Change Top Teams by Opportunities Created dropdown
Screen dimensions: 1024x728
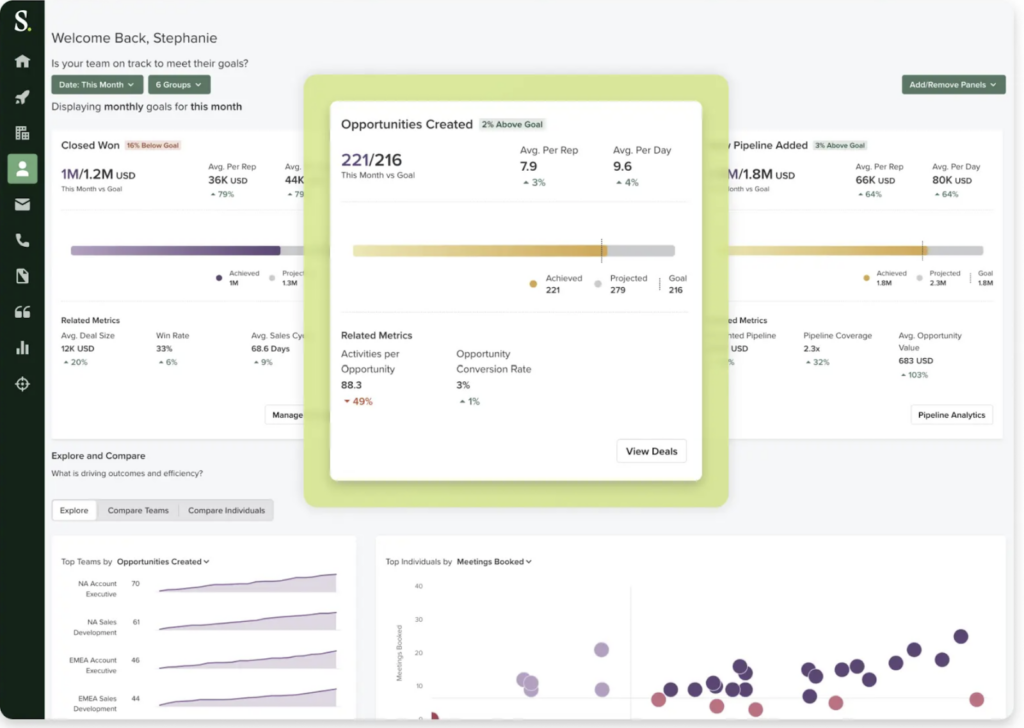point(163,562)
